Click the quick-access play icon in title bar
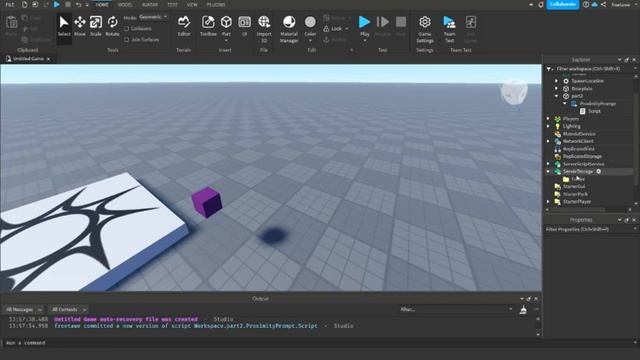The width and height of the screenshot is (640, 360). (57, 4)
